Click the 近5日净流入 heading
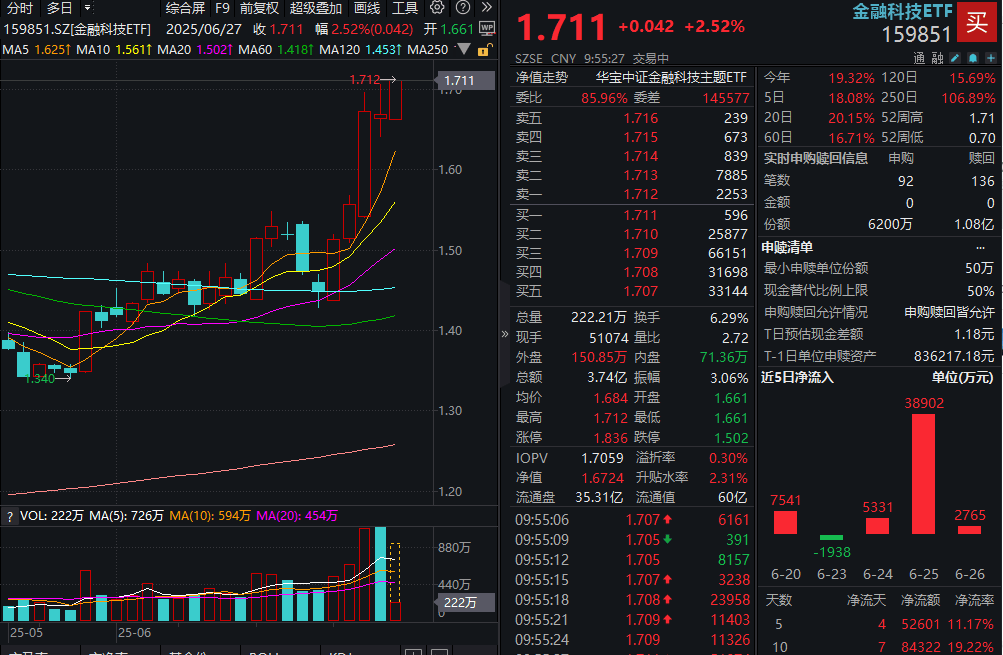Screen dimensions: 1003x655 798,377
